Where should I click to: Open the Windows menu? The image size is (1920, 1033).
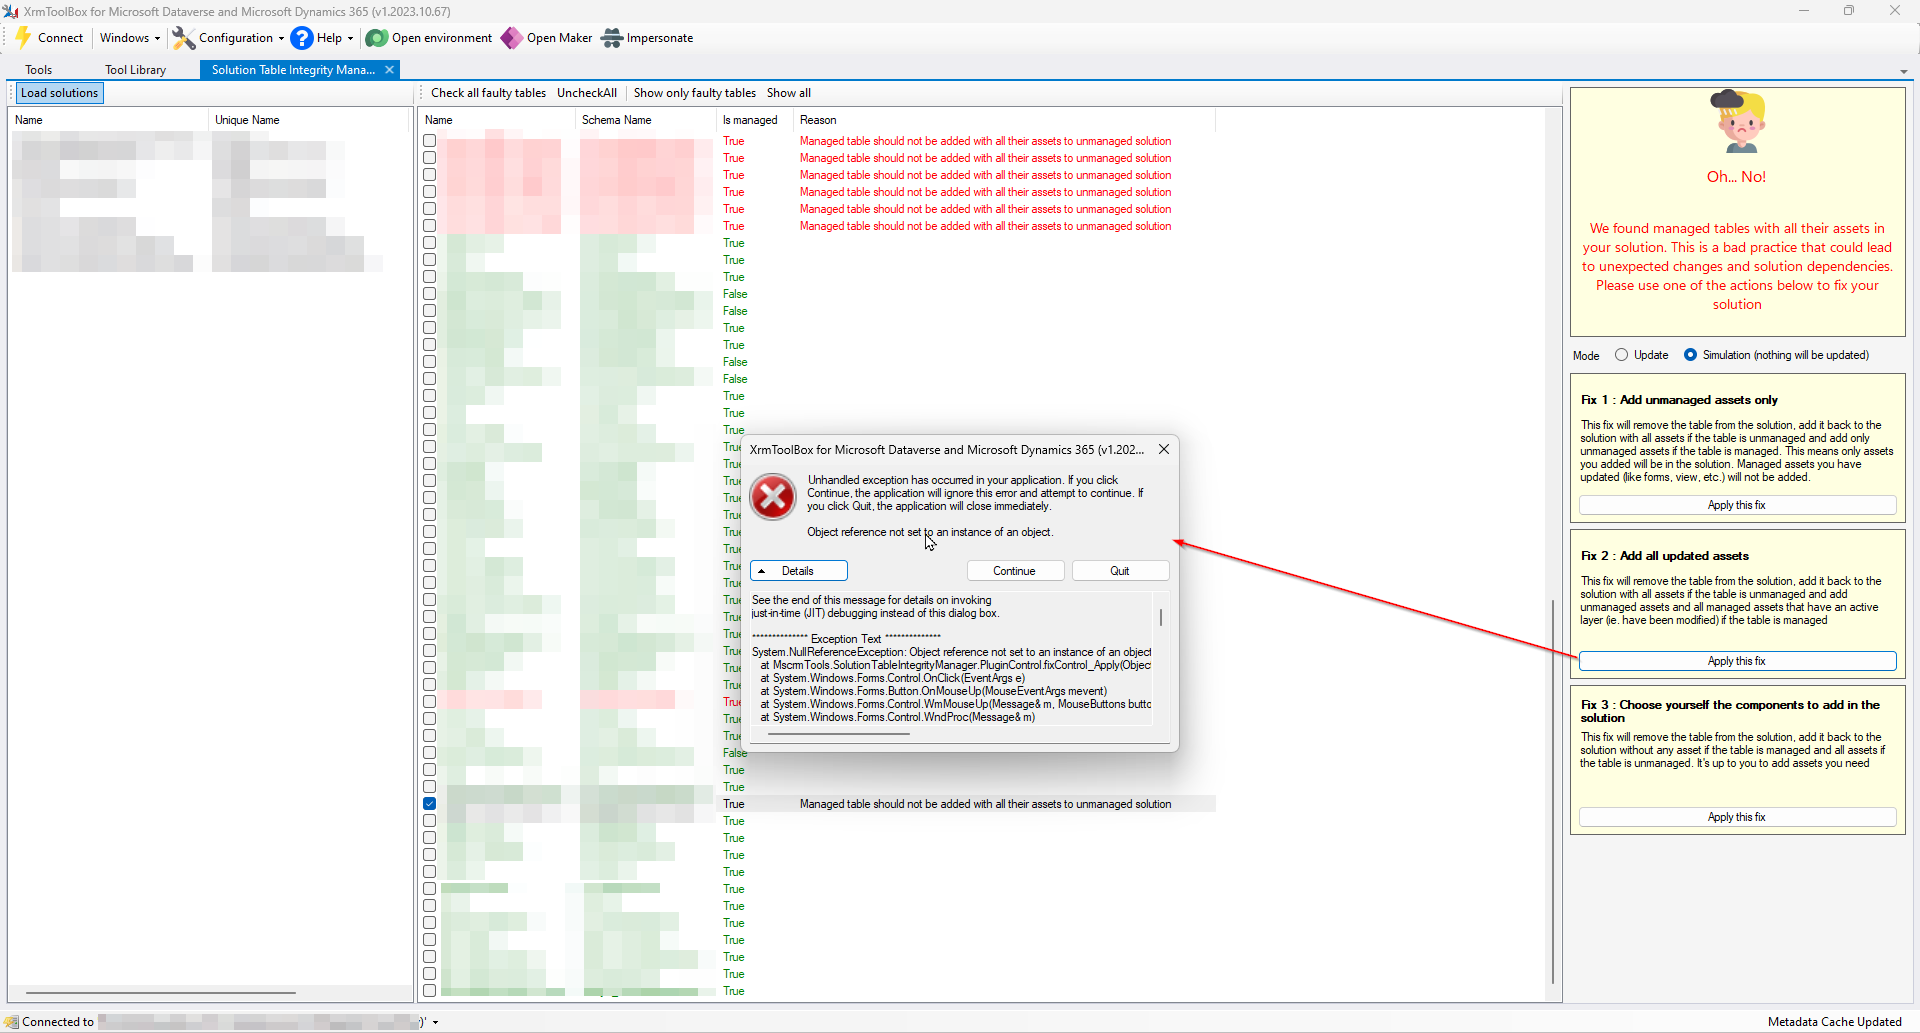coord(128,37)
